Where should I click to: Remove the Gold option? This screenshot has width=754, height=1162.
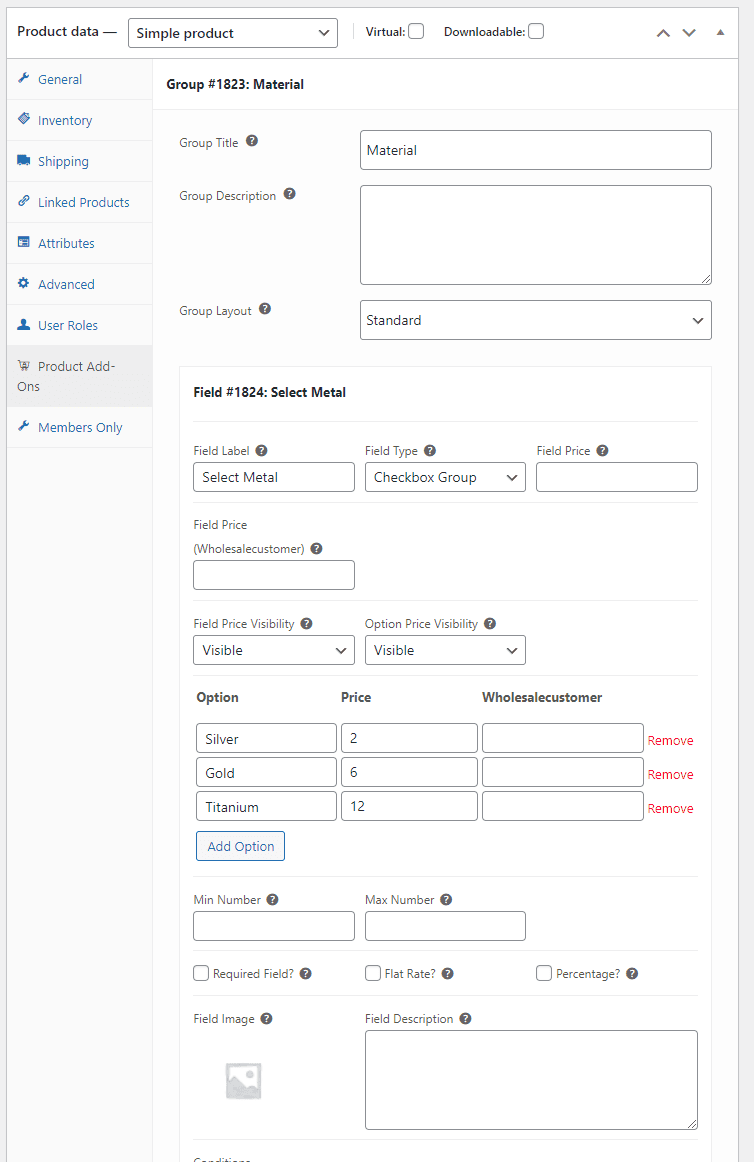(x=670, y=774)
